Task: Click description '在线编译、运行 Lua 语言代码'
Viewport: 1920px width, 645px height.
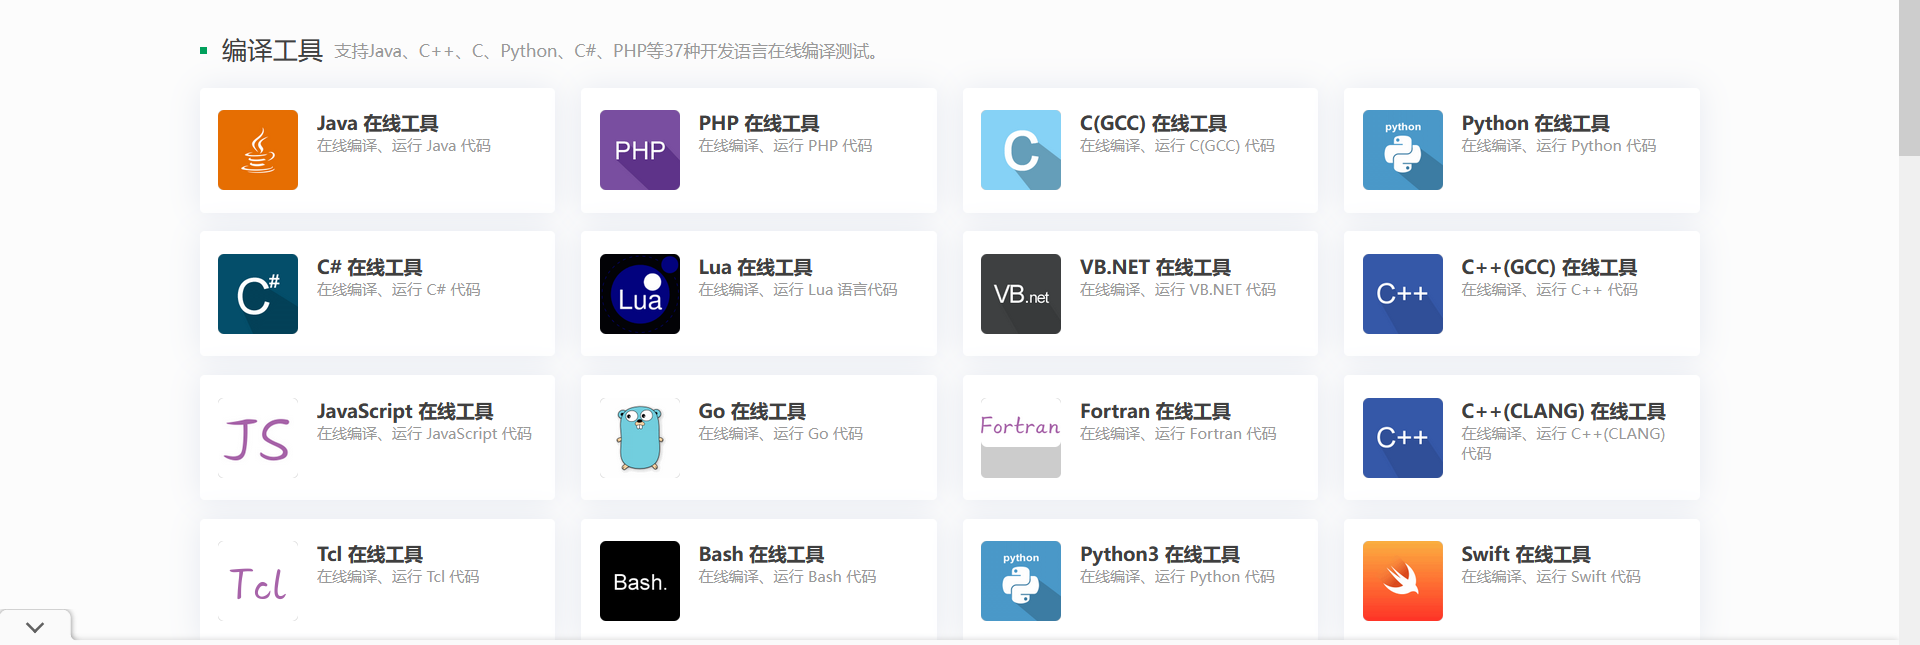Action: tap(798, 290)
